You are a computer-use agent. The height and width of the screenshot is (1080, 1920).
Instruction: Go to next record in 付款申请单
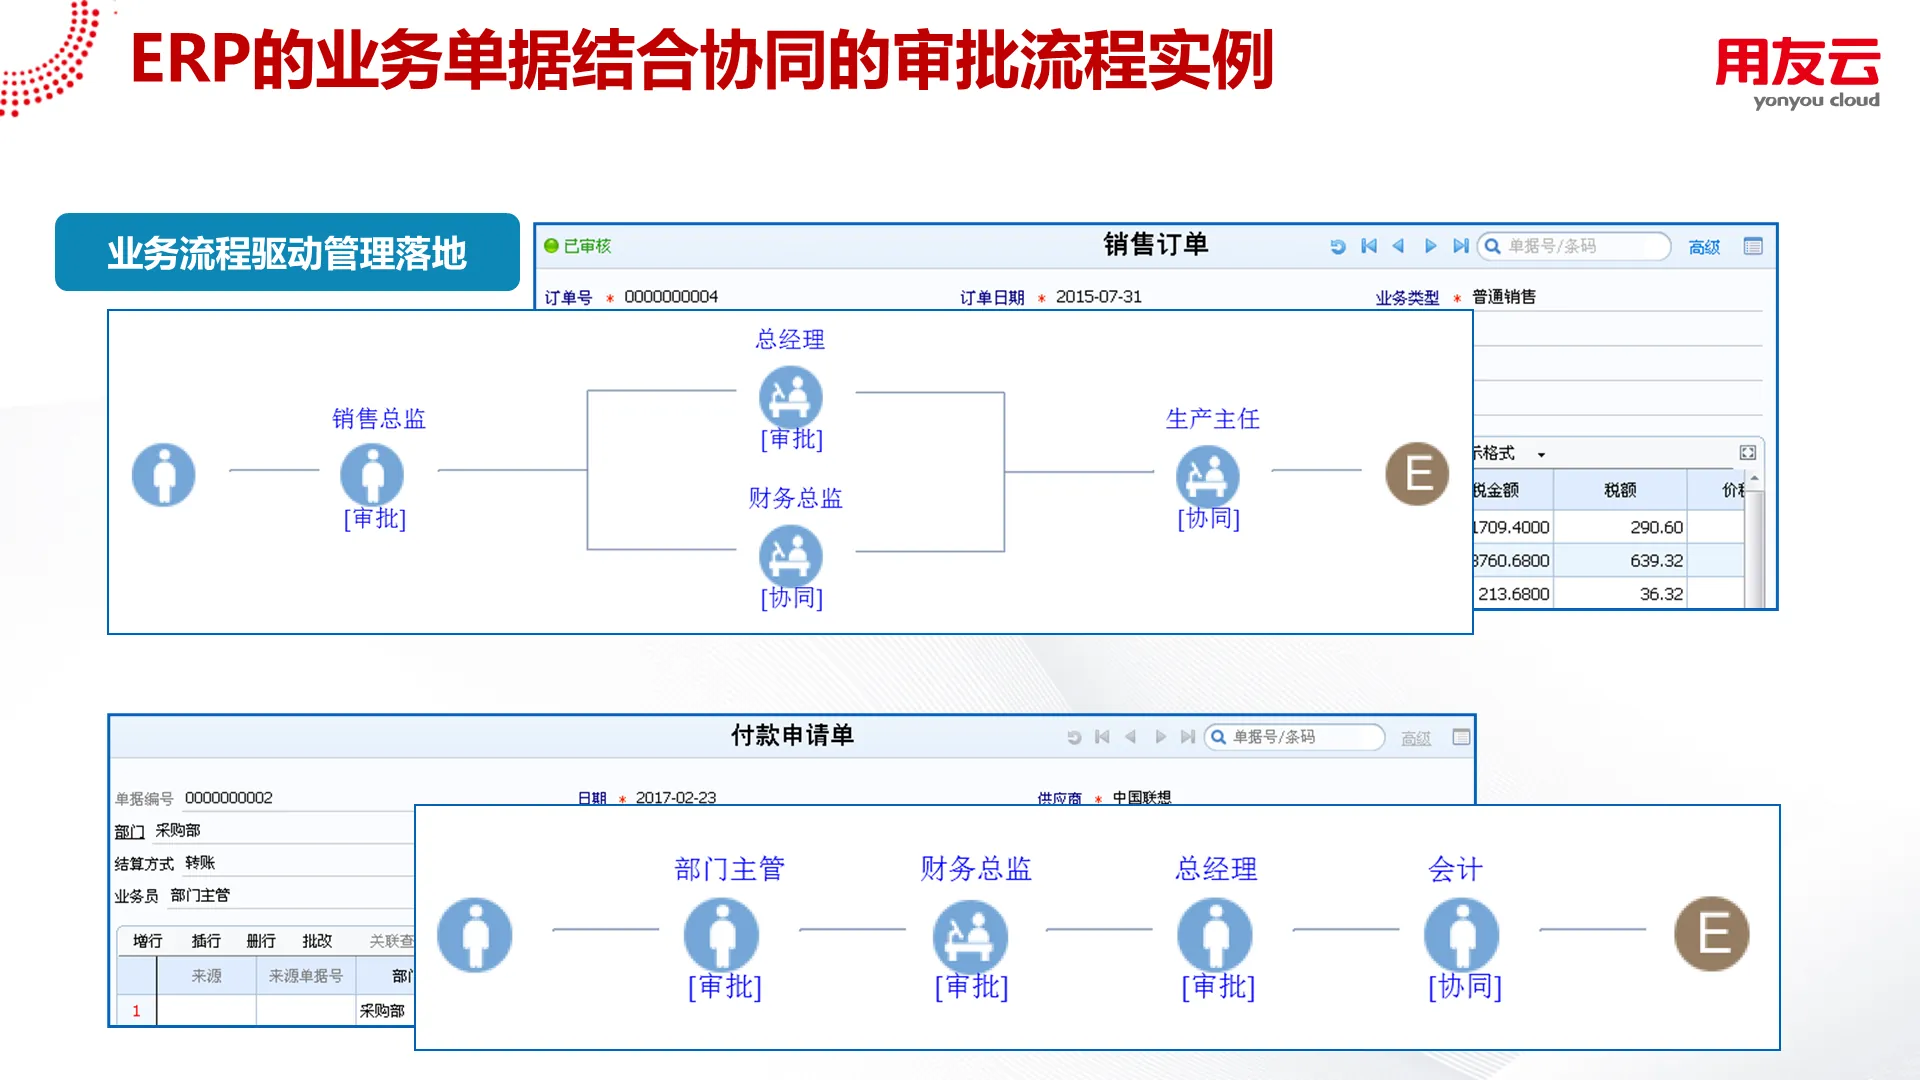pyautogui.click(x=1160, y=737)
